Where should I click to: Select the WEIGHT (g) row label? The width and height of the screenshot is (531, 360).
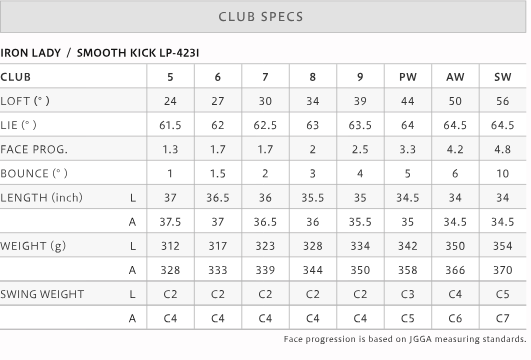(x=33, y=246)
